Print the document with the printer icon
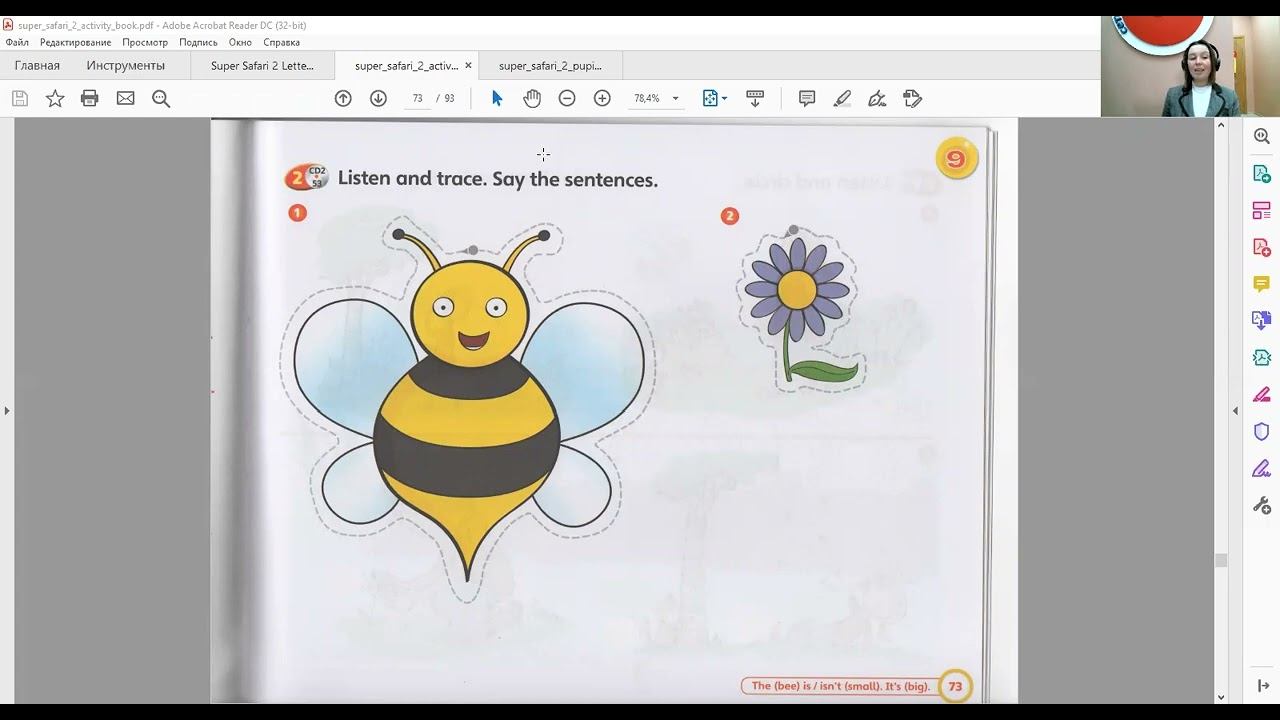 [90, 98]
